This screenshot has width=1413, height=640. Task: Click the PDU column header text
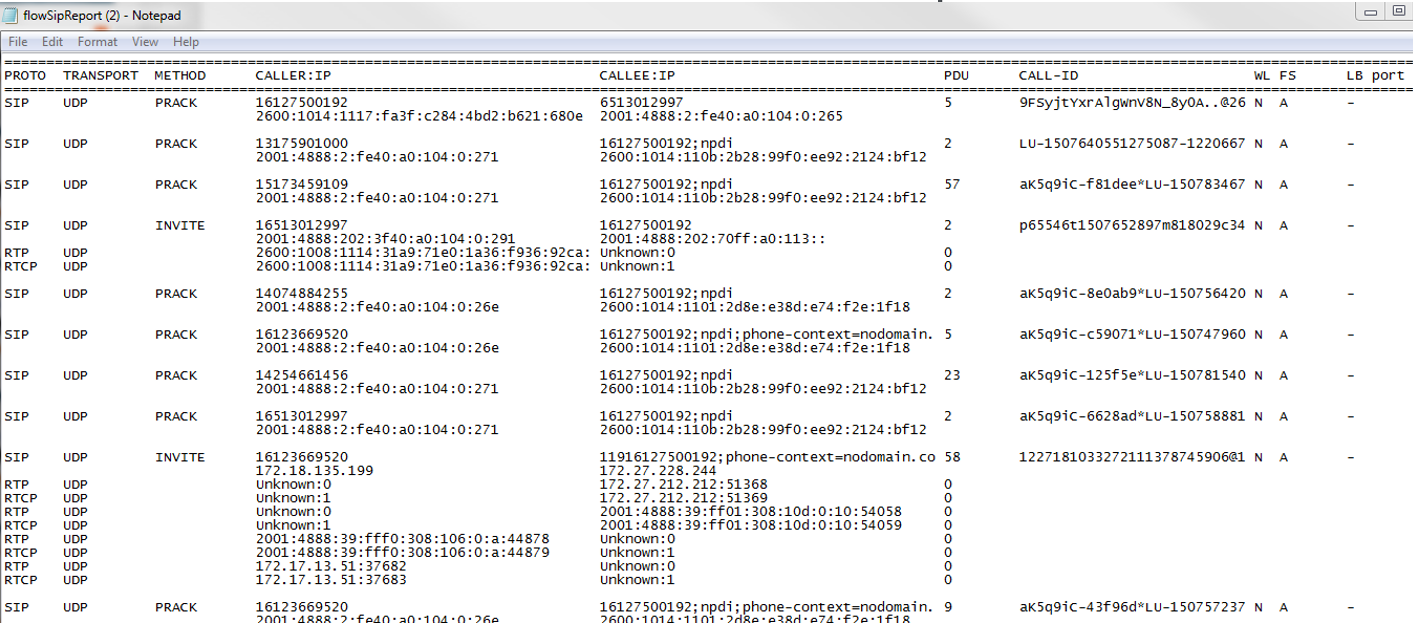pyautogui.click(x=956, y=75)
